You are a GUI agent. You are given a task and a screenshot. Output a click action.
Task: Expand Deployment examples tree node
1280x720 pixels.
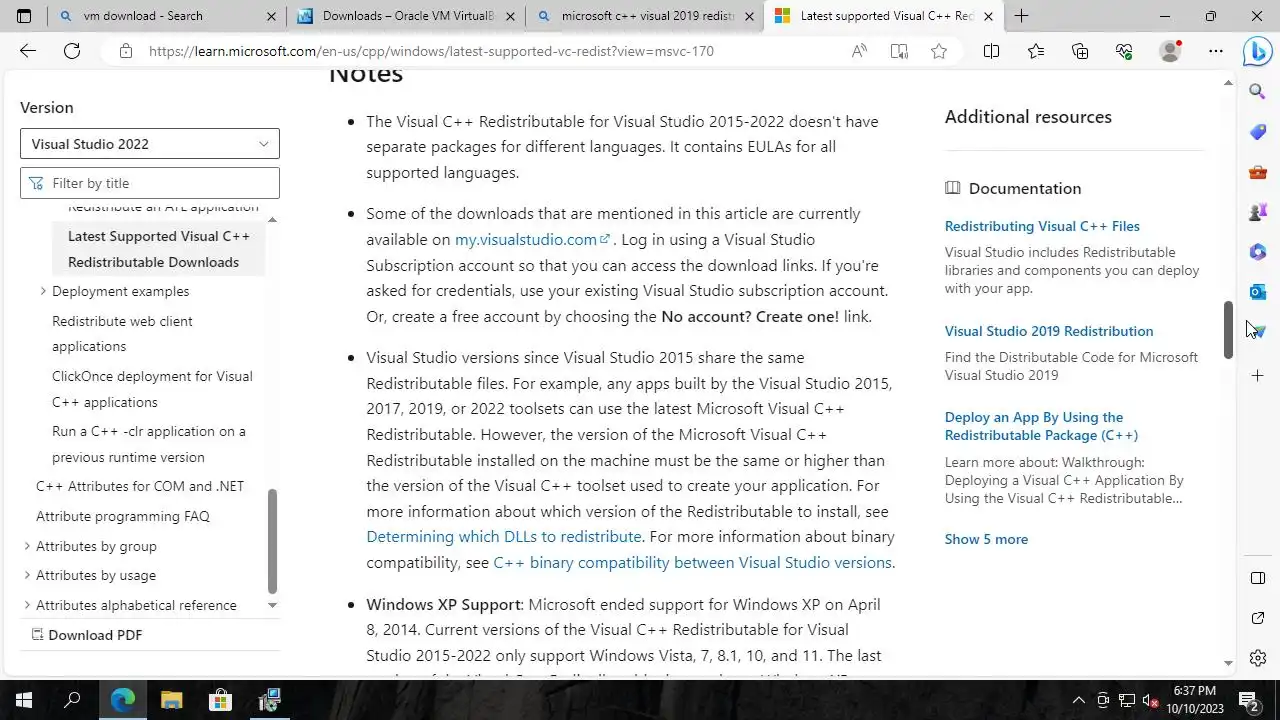coord(43,291)
